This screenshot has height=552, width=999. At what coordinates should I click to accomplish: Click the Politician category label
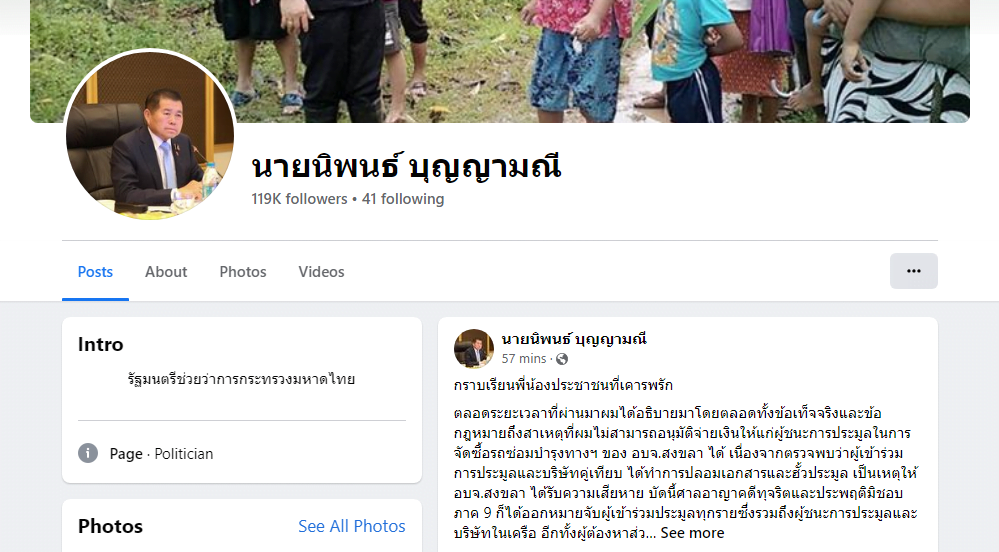click(183, 454)
